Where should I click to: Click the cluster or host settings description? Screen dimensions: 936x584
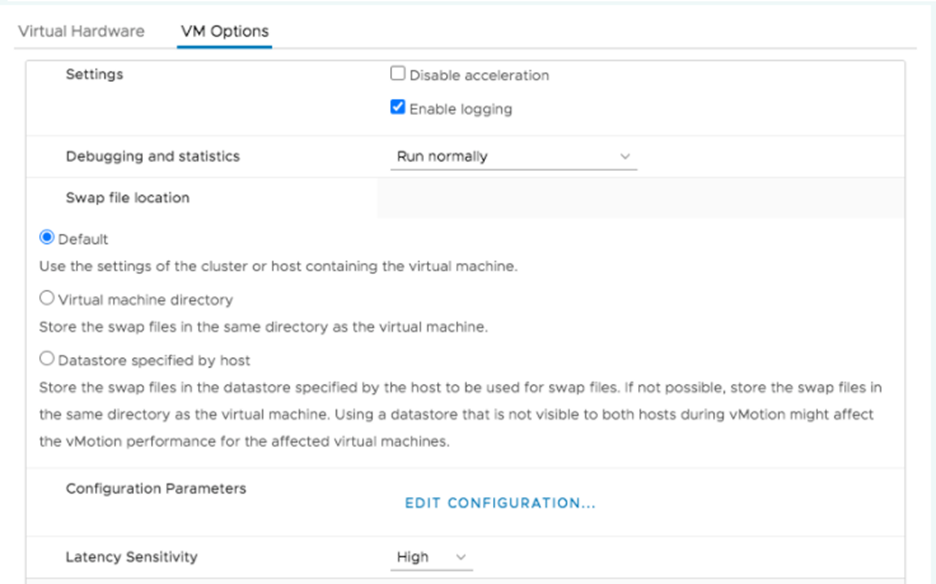278,267
